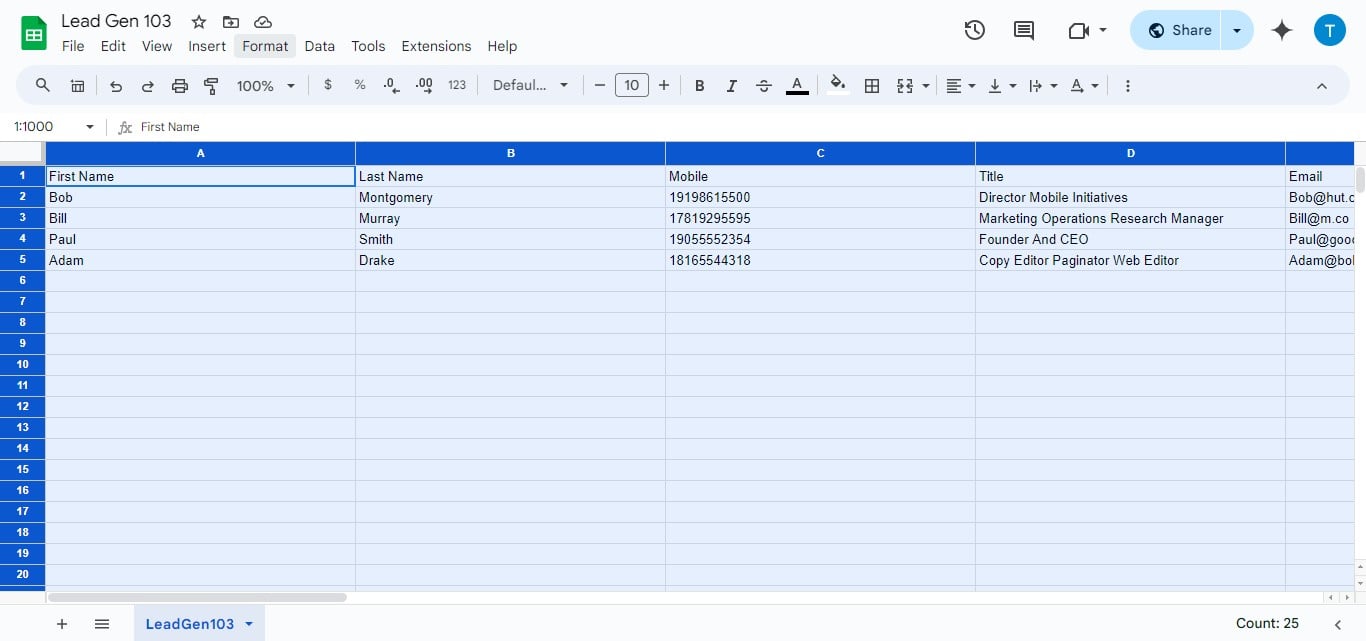Open the zoom level 100% dropdown

coord(265,86)
